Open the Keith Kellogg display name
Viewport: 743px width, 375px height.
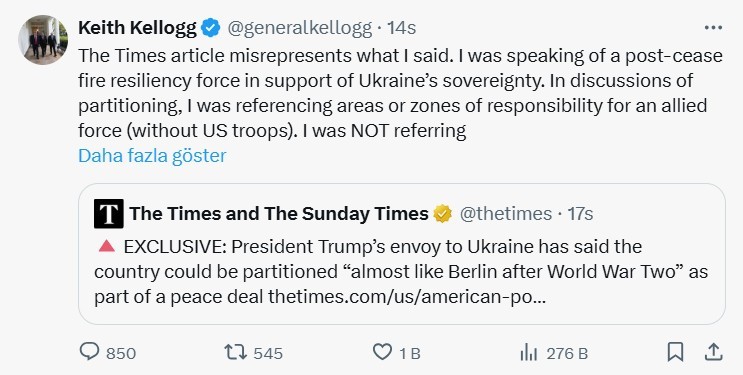tap(137, 28)
